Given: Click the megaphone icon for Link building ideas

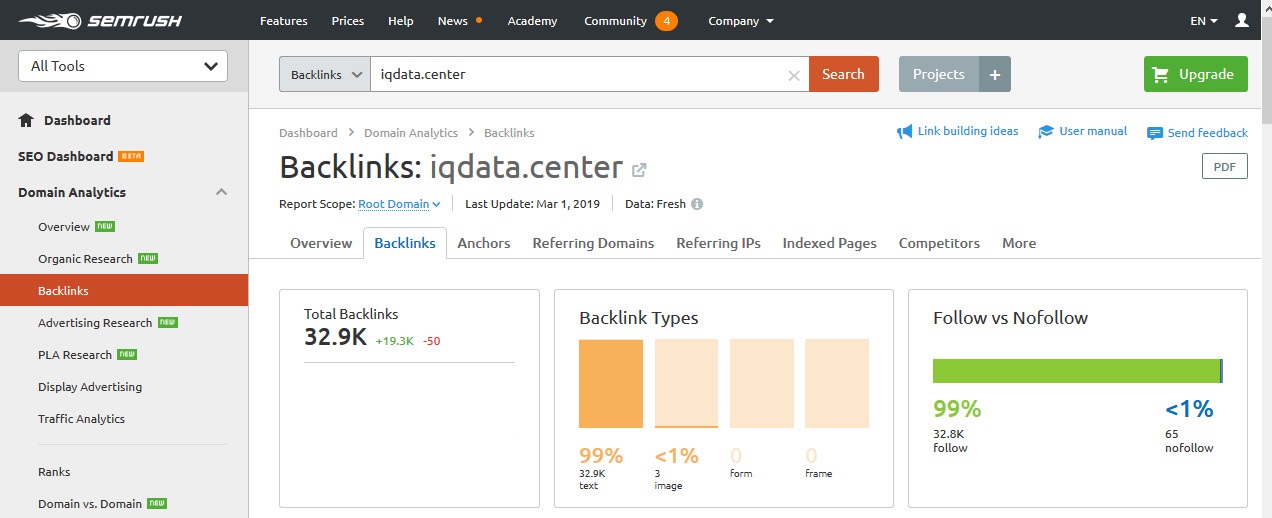Looking at the screenshot, I should tap(905, 132).
